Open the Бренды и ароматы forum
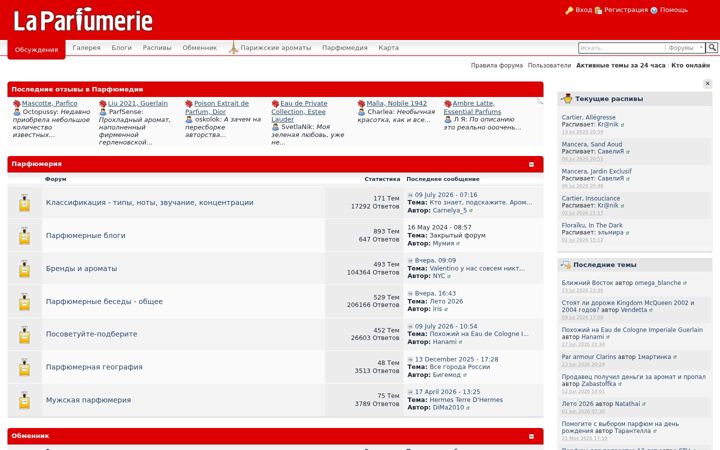This screenshot has height=450, width=720. (x=81, y=269)
